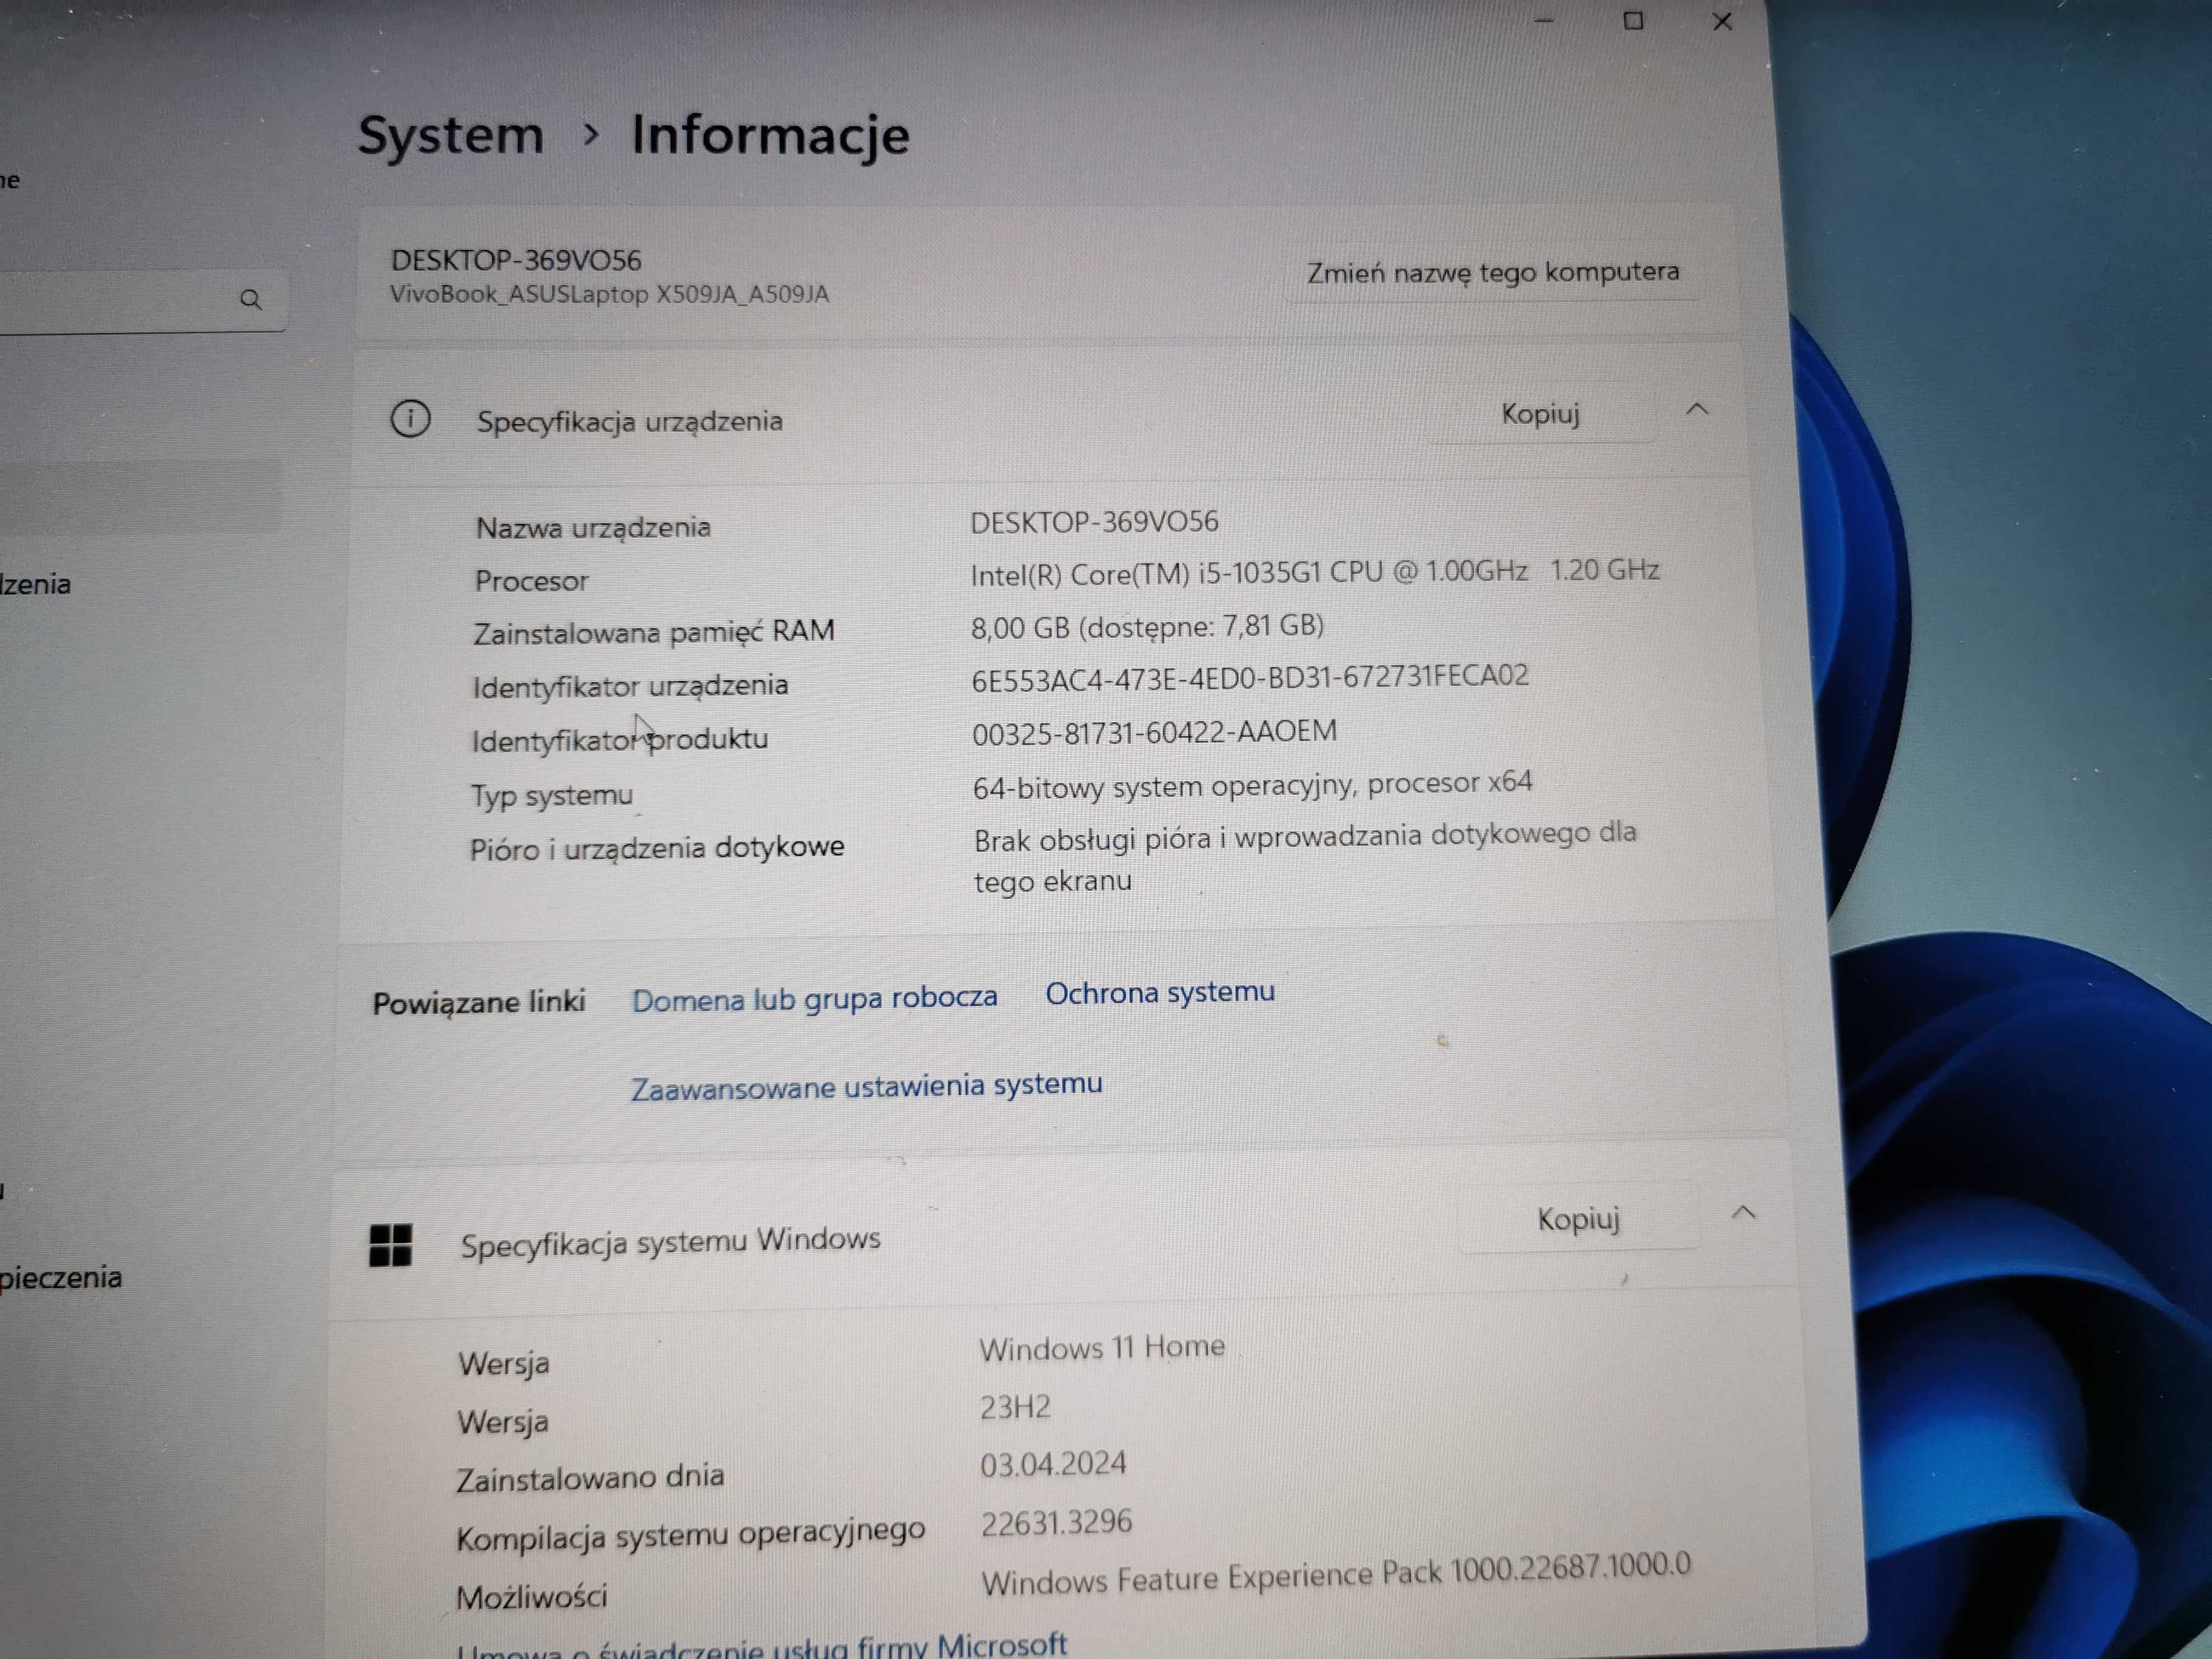Screen dimensions: 2212x1659
Task: Click Możliwości label
Action: [x=531, y=1596]
